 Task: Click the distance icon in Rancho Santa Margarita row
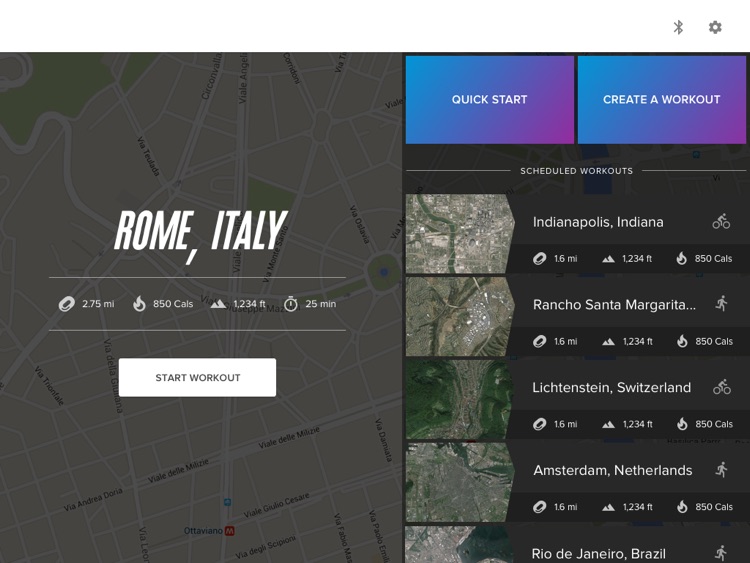coord(540,342)
